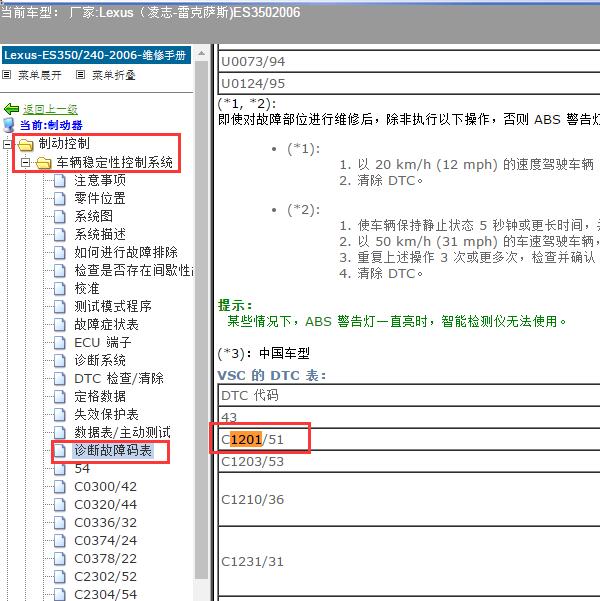This screenshot has width=600, height=601.
Task: Open the ECU 端子 page
Action: (x=103, y=342)
